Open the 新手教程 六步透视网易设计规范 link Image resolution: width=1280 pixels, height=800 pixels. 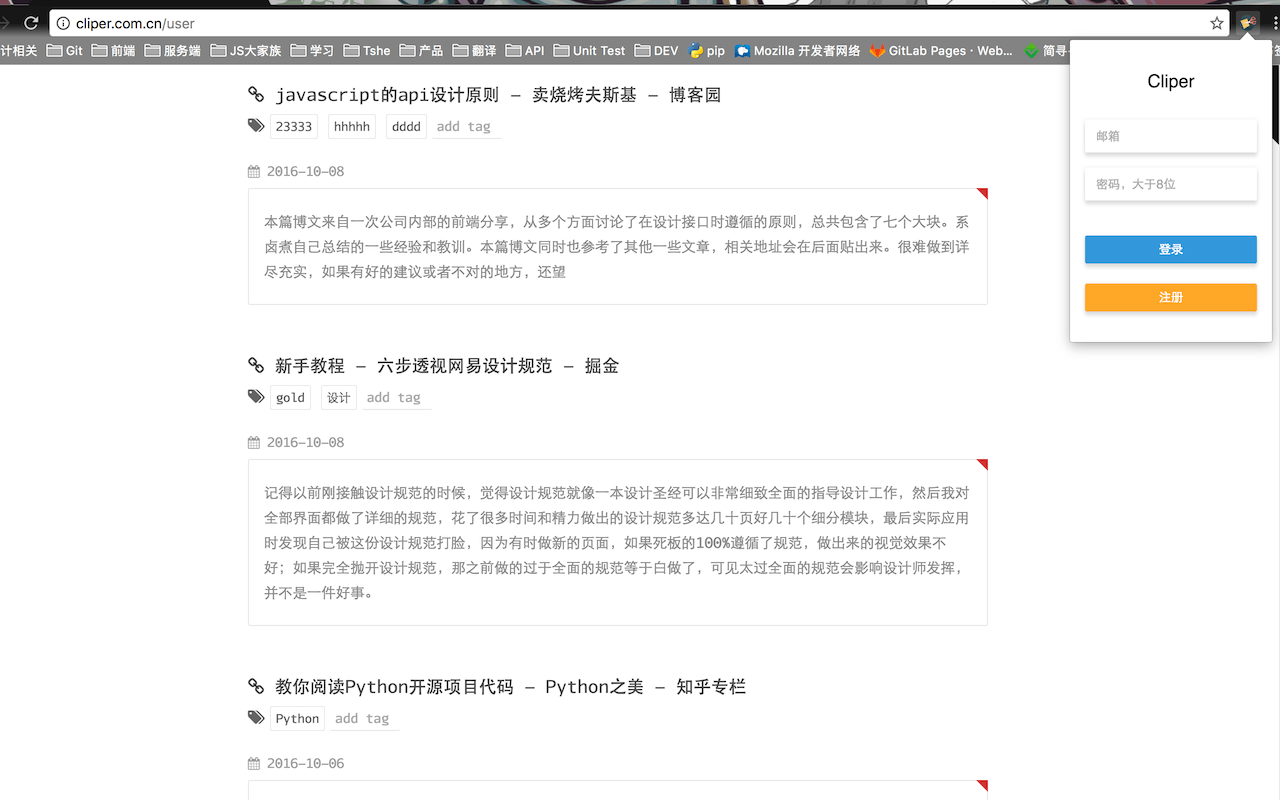click(447, 366)
